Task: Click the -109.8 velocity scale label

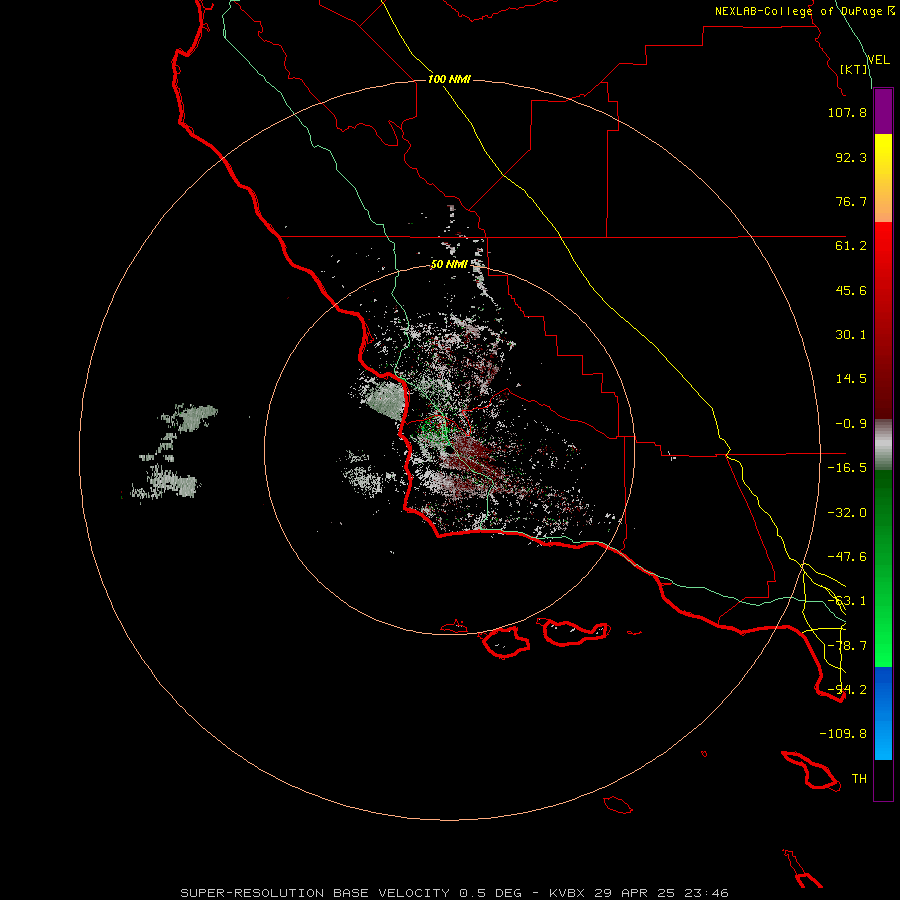Action: point(843,734)
